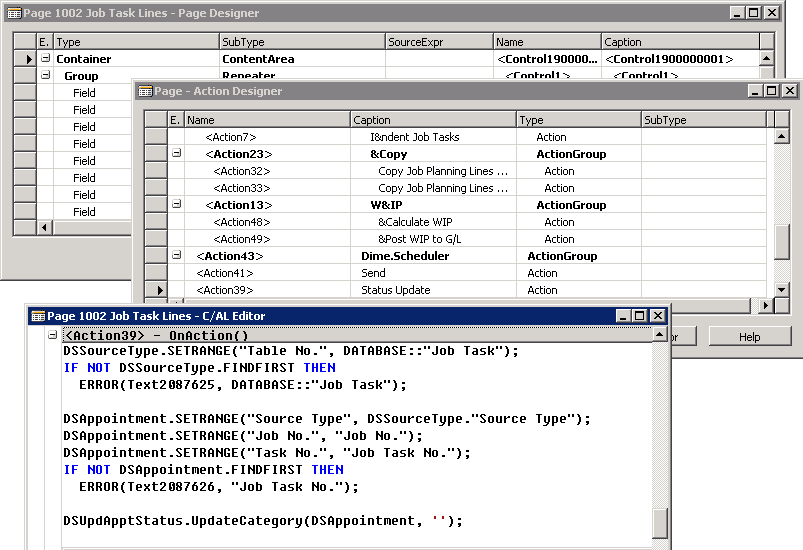Click the DSUpdApptStatus.UpdateCategory code line

tap(263, 521)
